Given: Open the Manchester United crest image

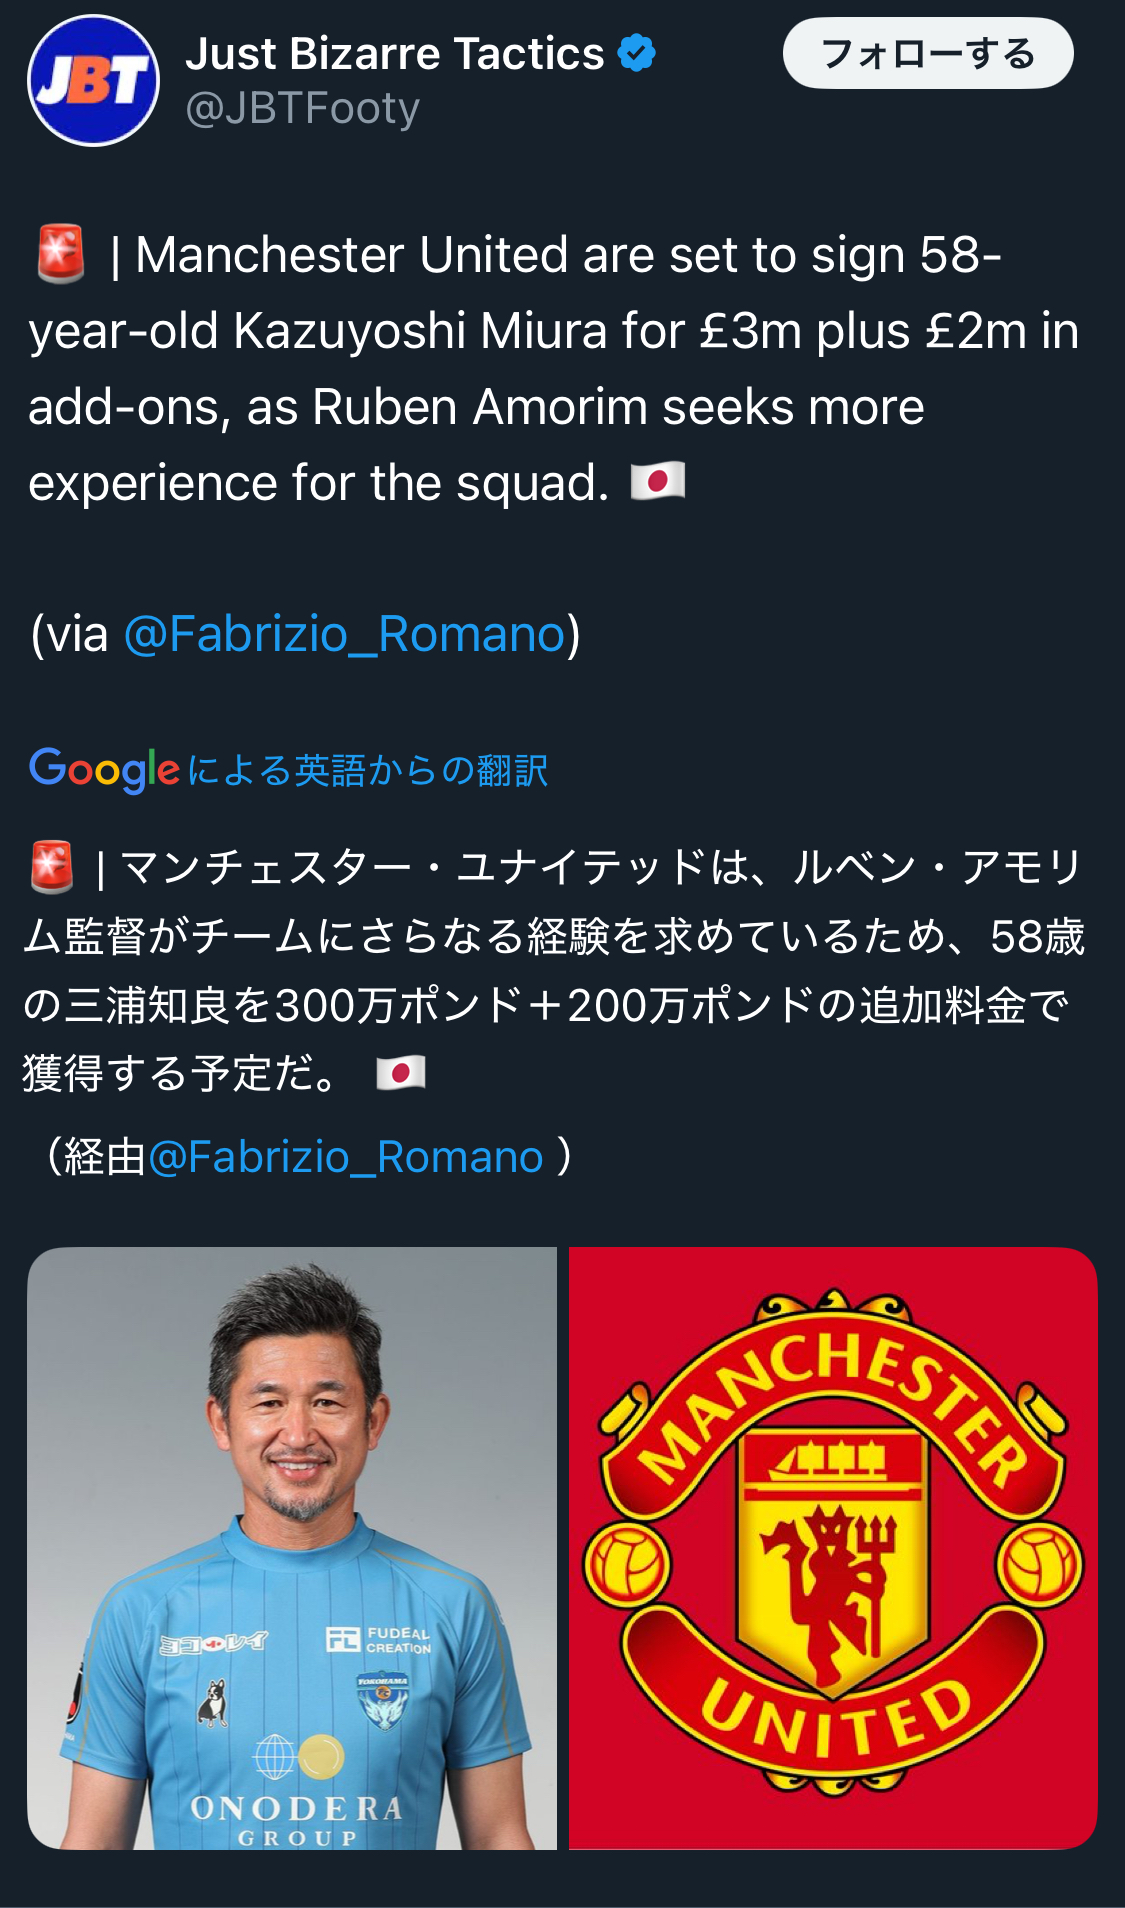Looking at the screenshot, I should 833,1547.
